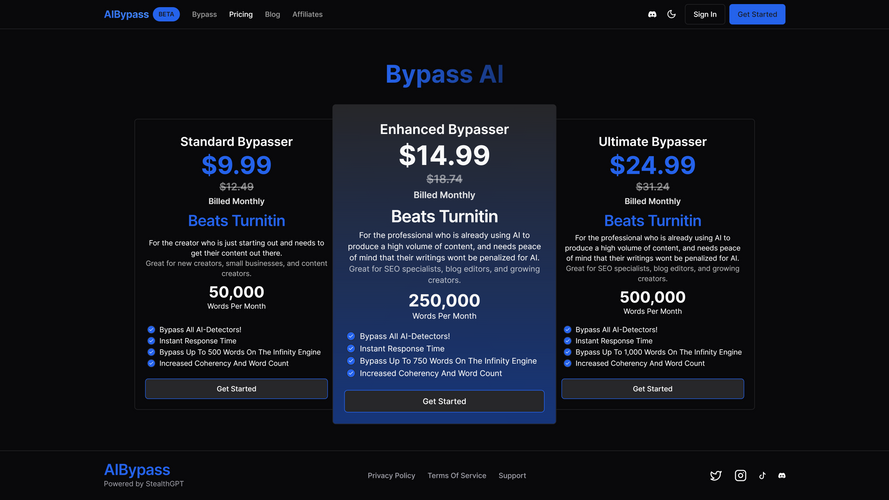Get started with Enhanced Bypasser plan
Screen dimensions: 889x500
[x=444, y=401]
